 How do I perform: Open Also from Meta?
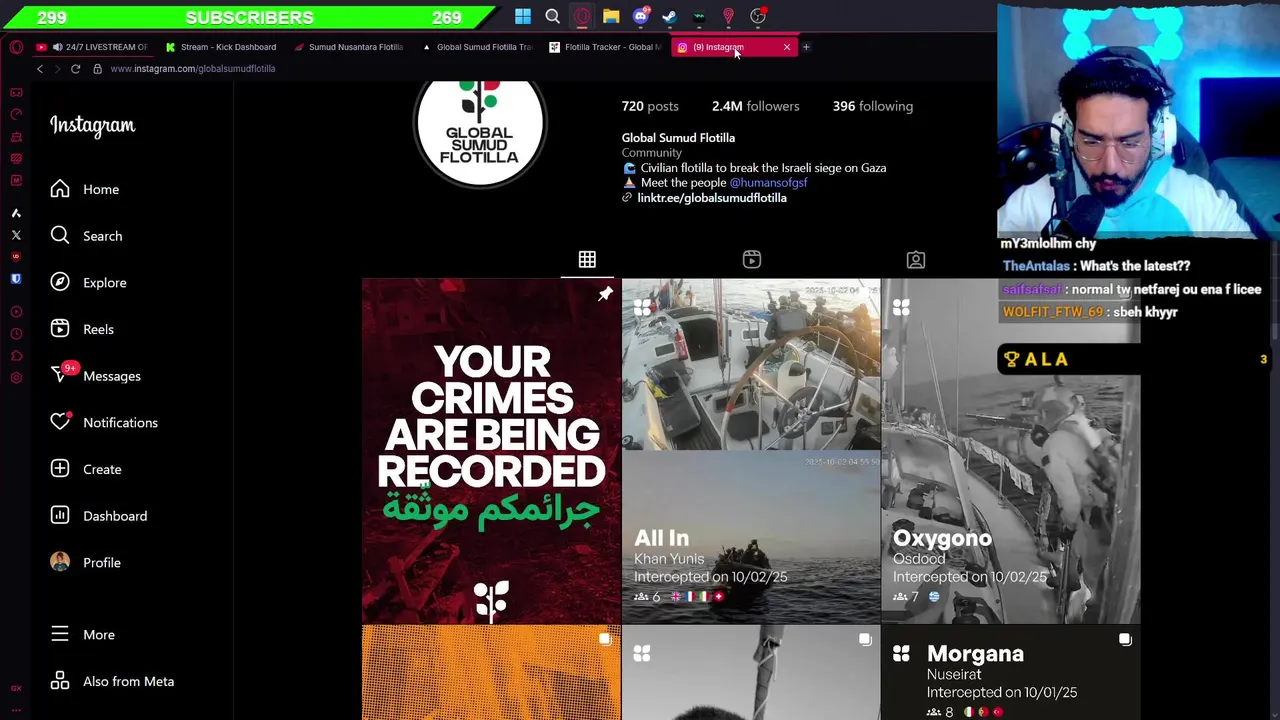point(112,681)
